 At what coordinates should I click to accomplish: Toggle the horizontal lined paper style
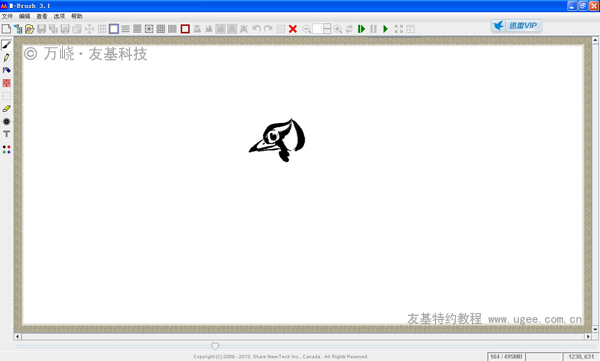coord(126,29)
